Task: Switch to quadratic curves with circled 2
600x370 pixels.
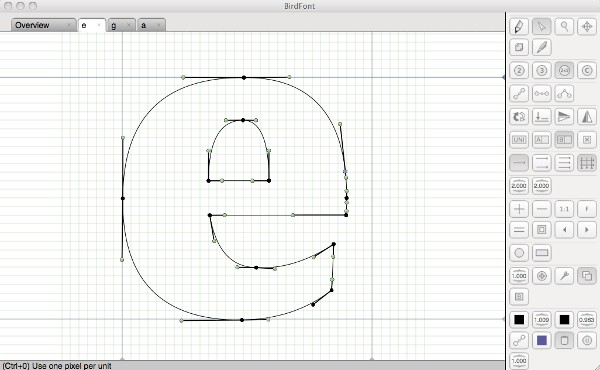Action: tap(519, 70)
